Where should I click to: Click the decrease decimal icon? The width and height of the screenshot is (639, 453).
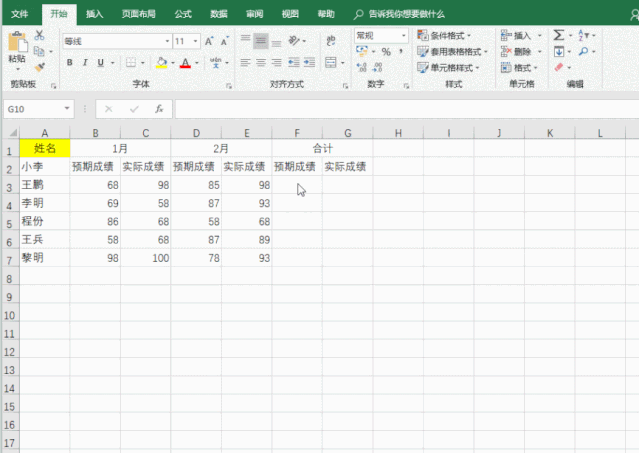tap(378, 67)
